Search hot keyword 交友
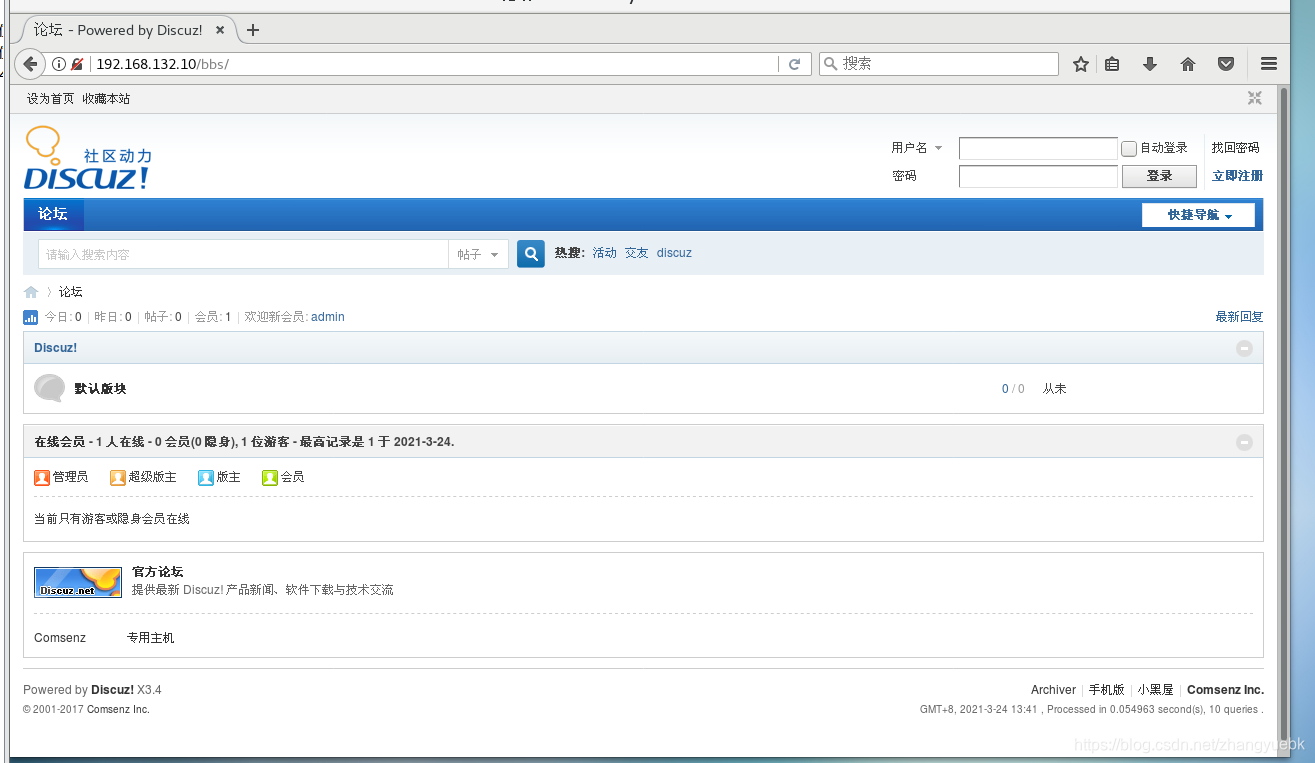This screenshot has height=763, width=1315. [x=637, y=253]
